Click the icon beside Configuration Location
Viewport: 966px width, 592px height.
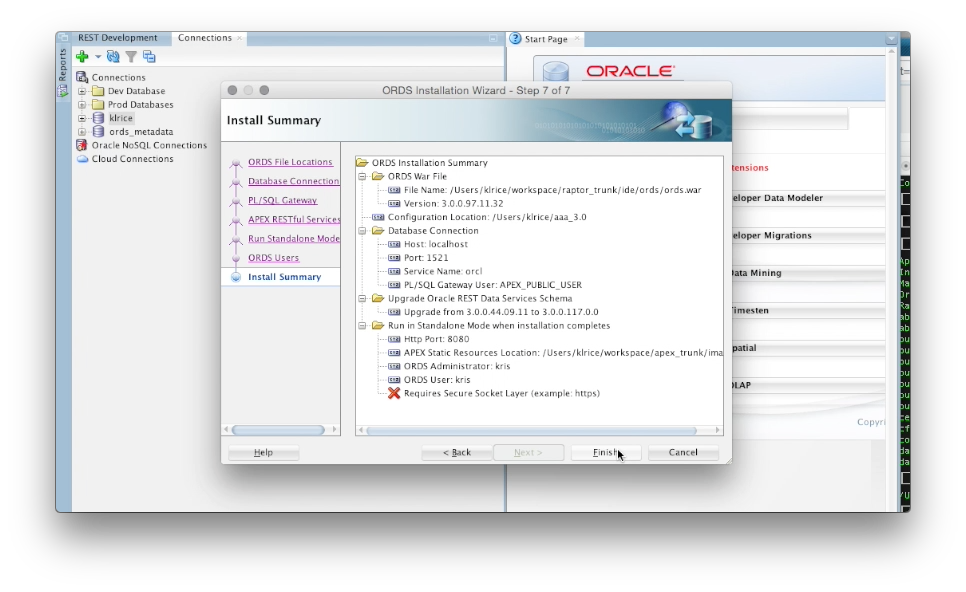[x=378, y=217]
